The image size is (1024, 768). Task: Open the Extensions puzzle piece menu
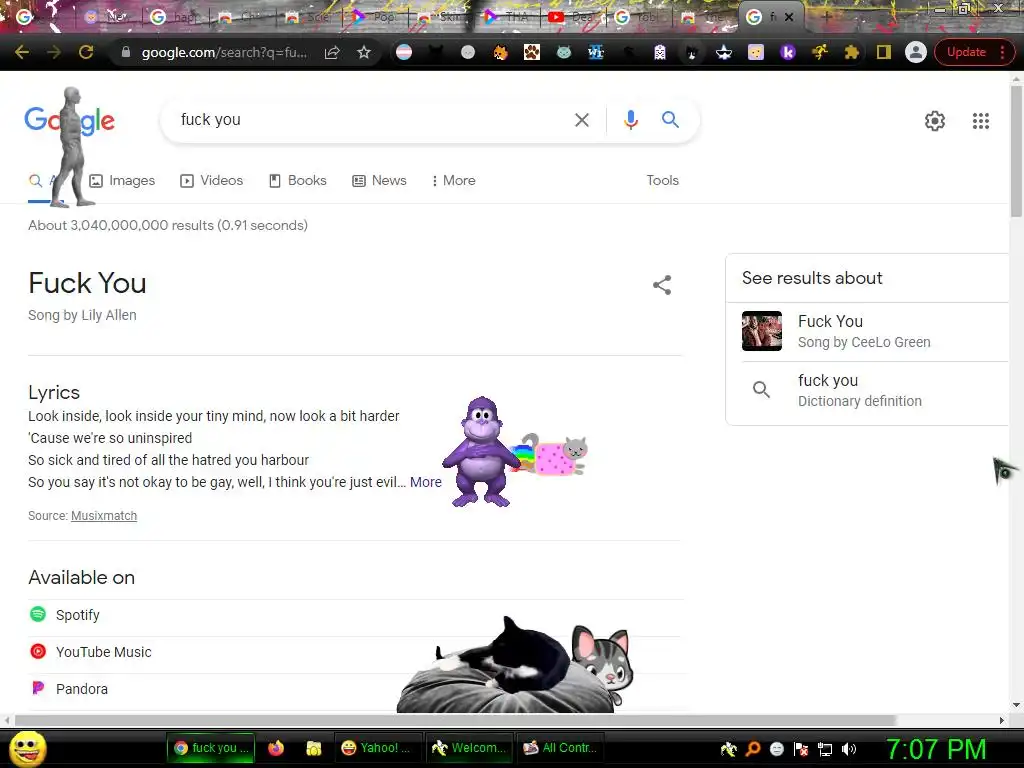[852, 52]
